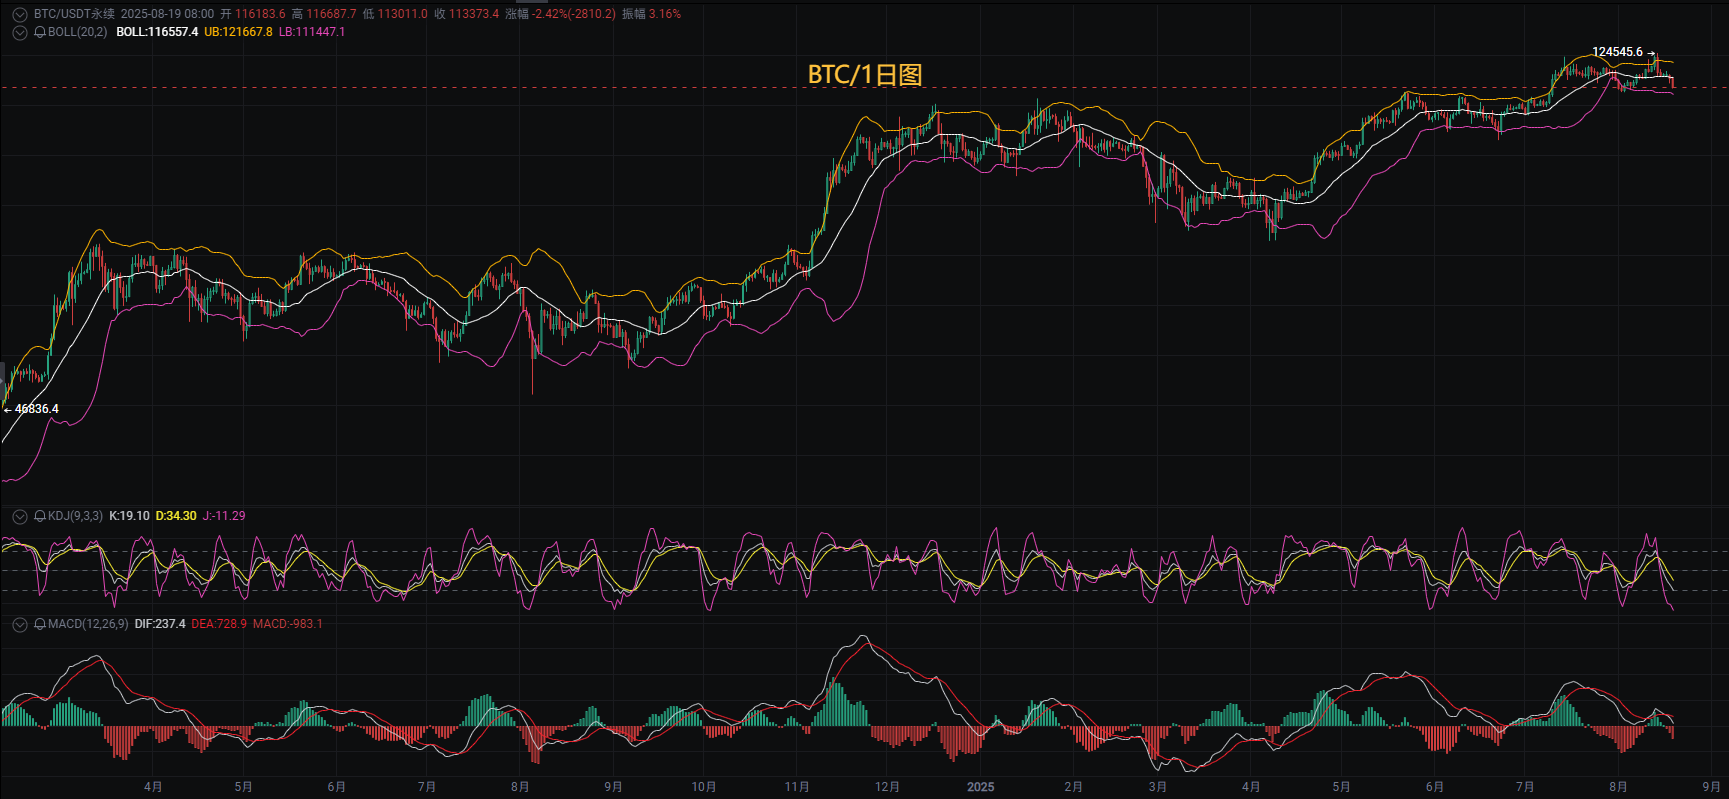
Task: Click the orange UB:121667.8 upper band value
Action: point(238,32)
